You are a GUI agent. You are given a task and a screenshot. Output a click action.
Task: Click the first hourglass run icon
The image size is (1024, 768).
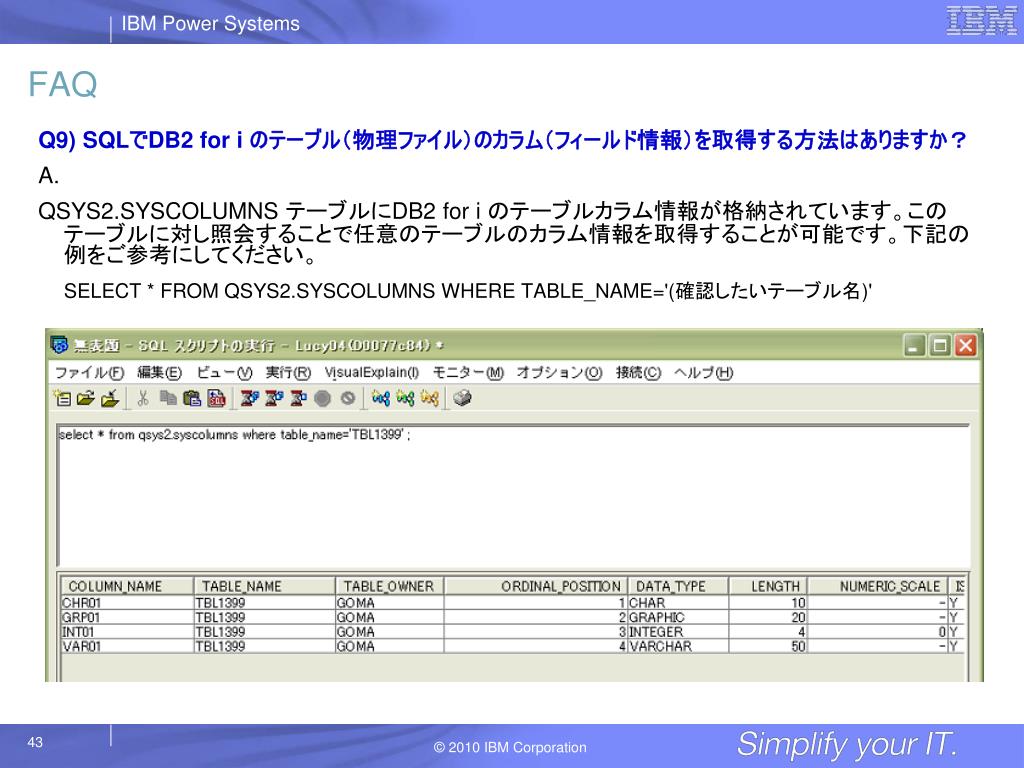(x=249, y=398)
